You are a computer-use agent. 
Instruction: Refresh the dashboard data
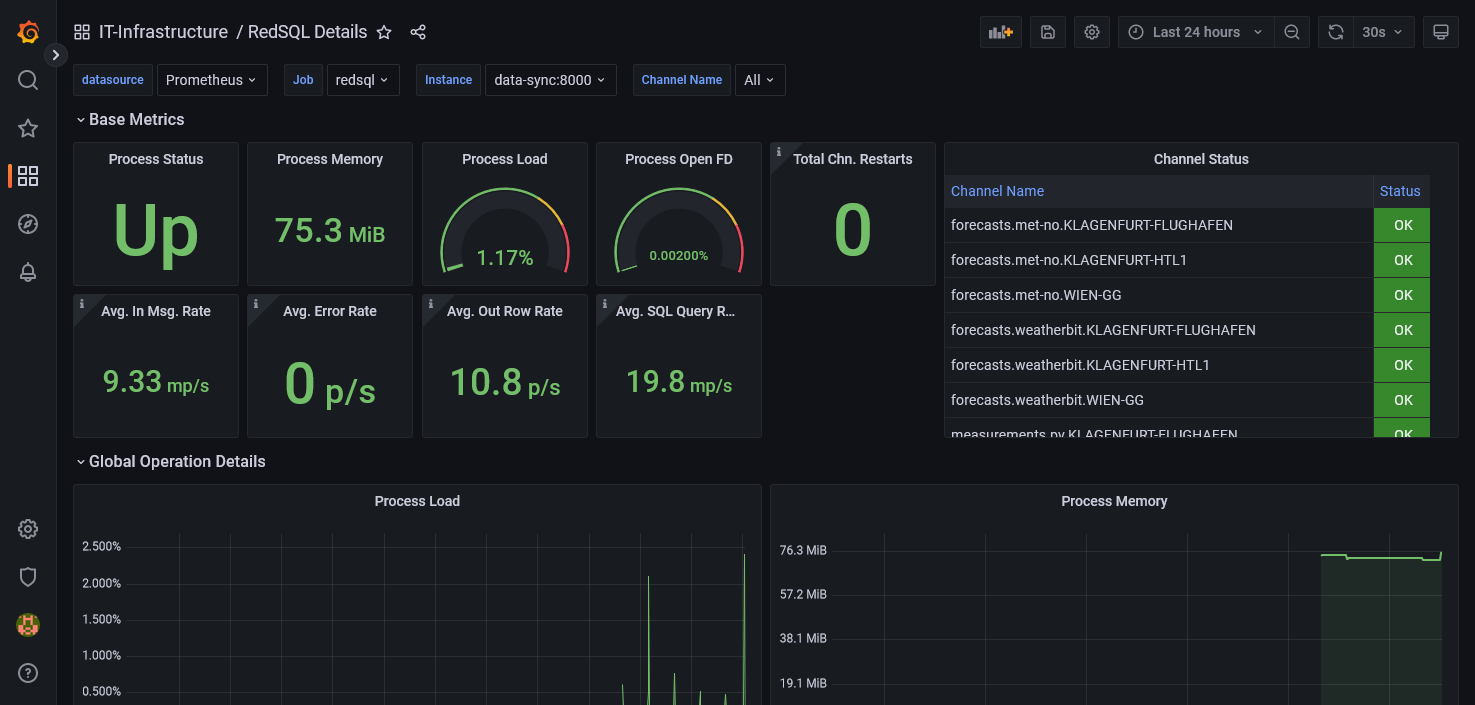point(1335,31)
